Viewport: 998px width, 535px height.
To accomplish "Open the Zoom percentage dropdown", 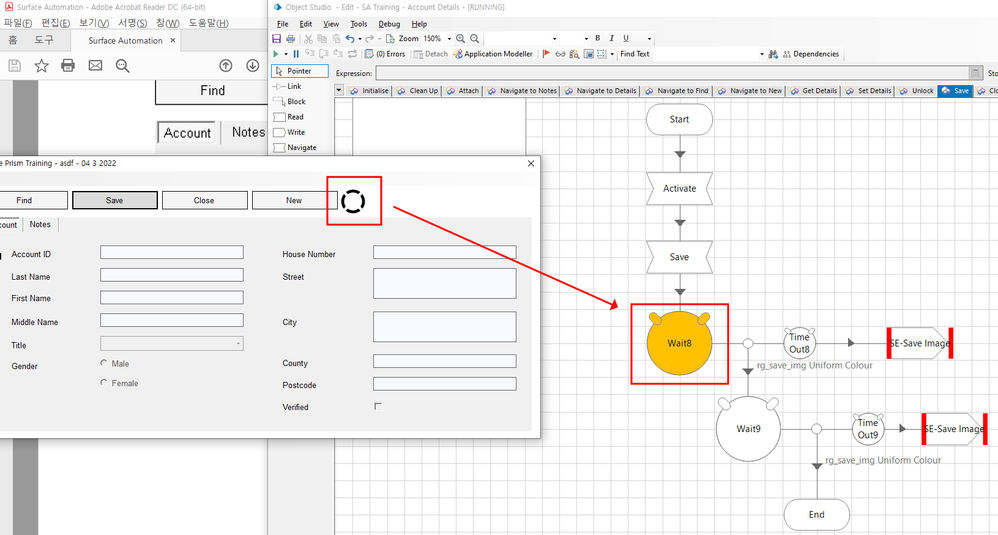I will 447,38.
